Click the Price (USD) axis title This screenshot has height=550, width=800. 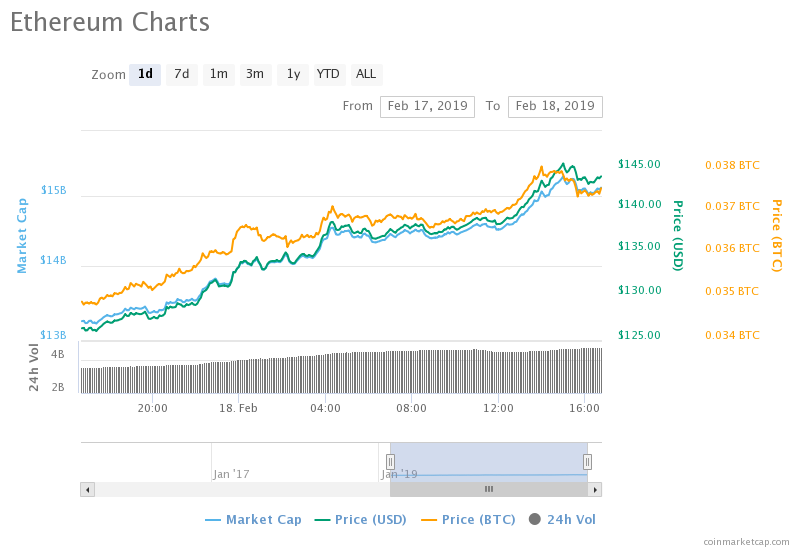(677, 236)
